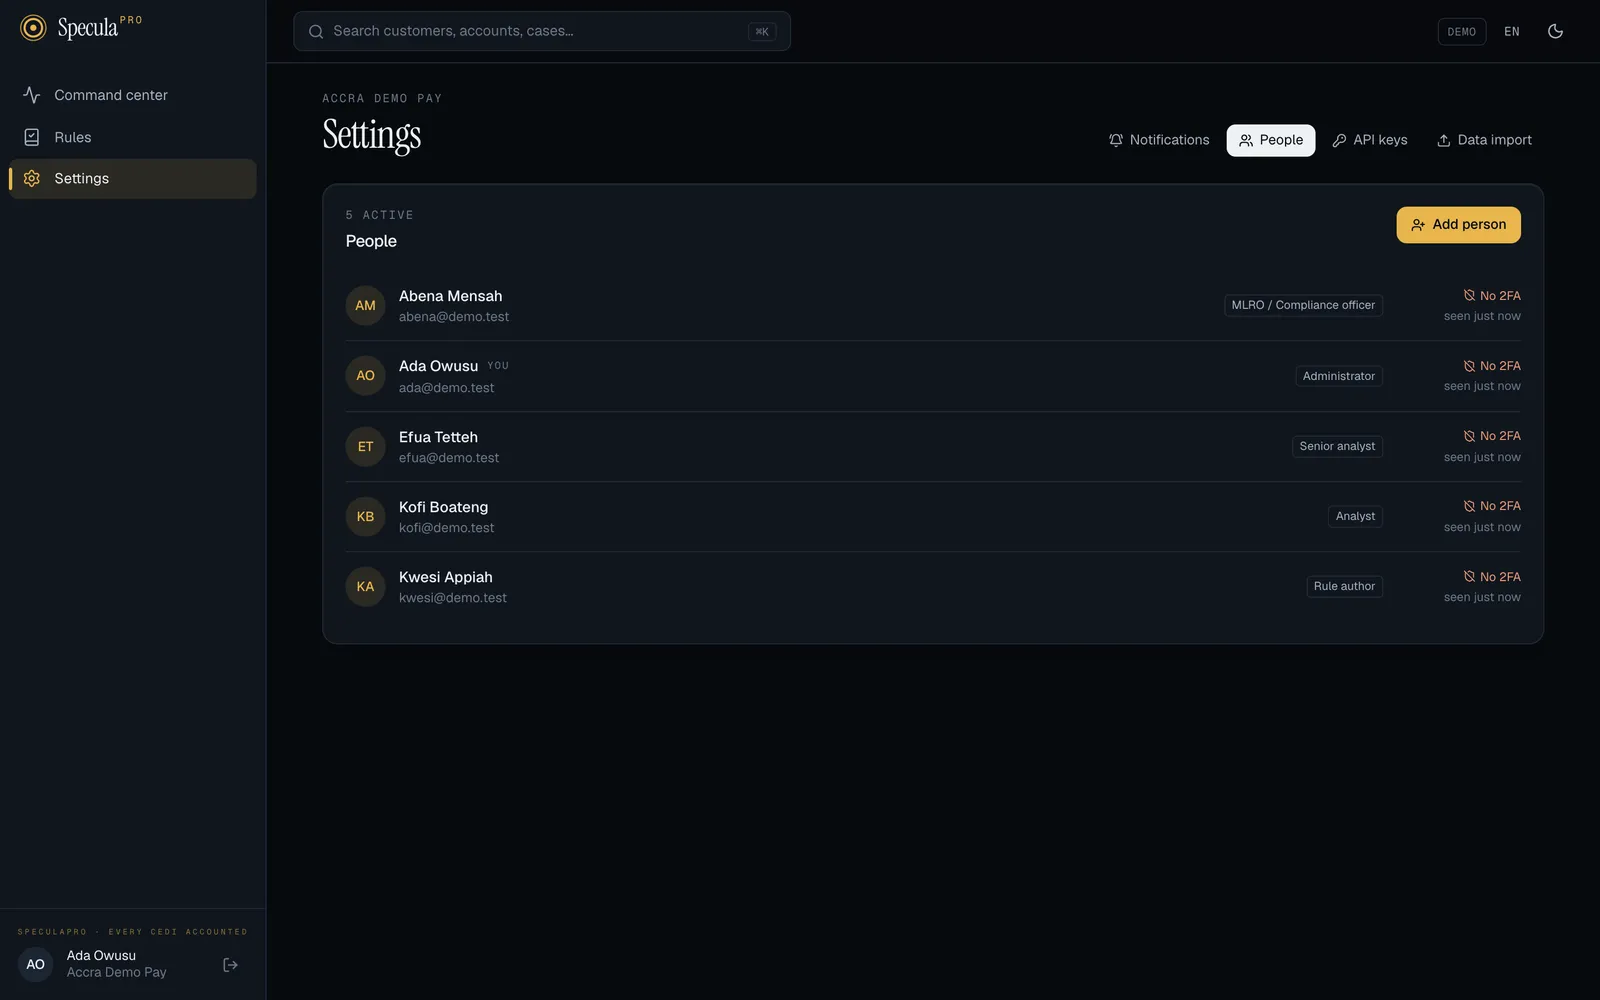
Task: Click the search magnifier icon
Action: point(316,31)
